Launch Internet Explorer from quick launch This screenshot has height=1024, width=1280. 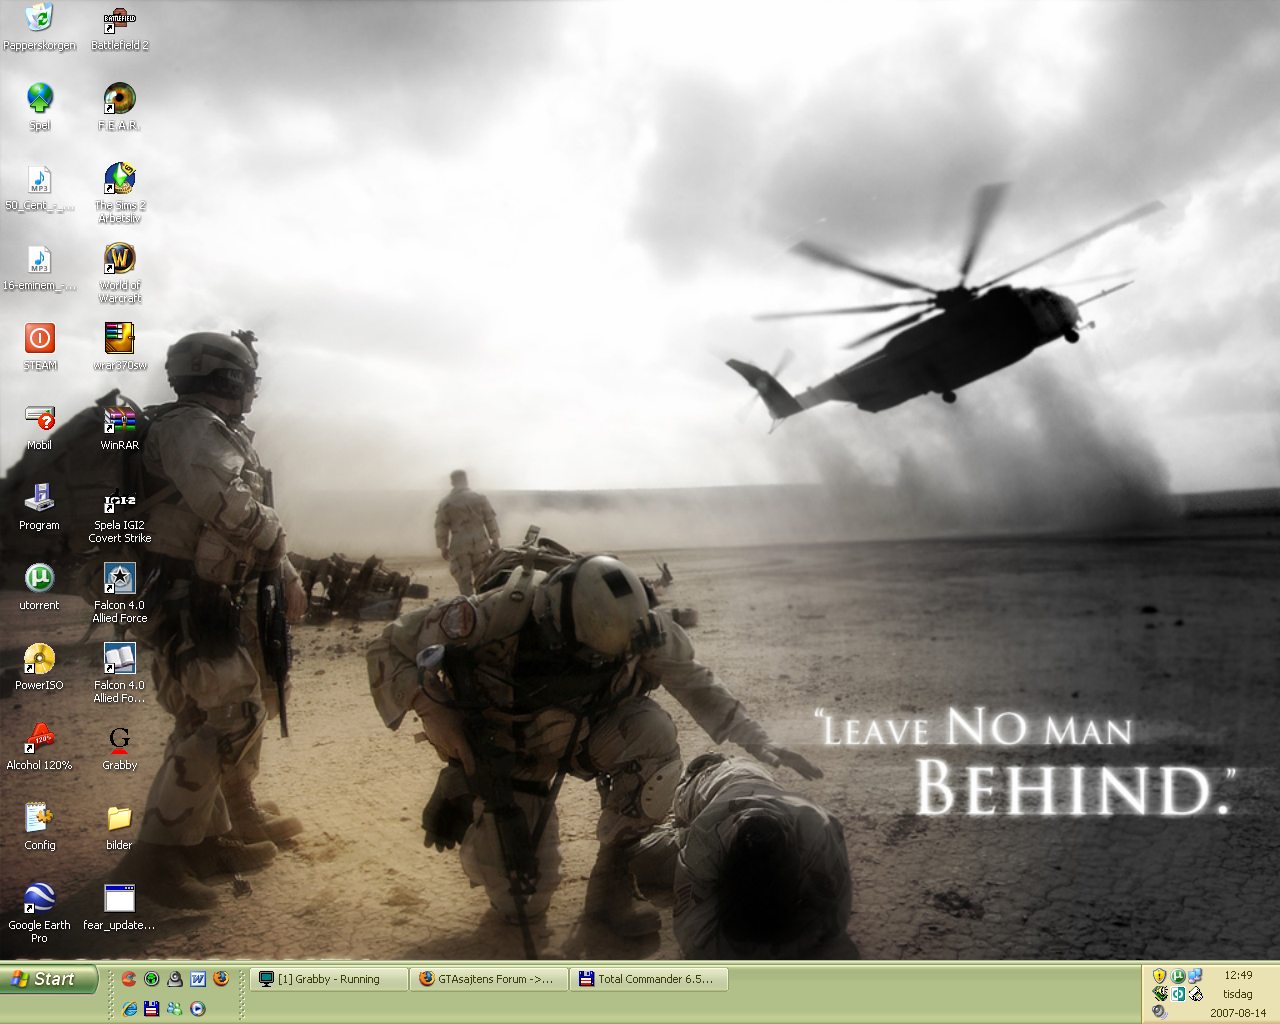pyautogui.click(x=129, y=1008)
